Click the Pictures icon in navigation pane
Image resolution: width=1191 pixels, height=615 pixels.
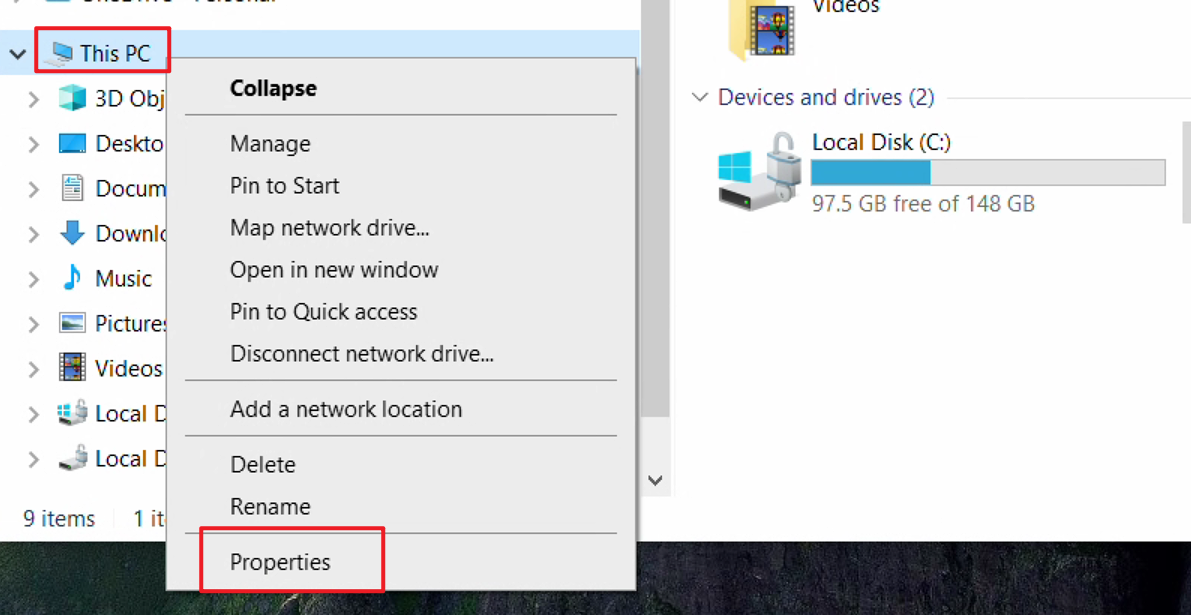coord(72,323)
